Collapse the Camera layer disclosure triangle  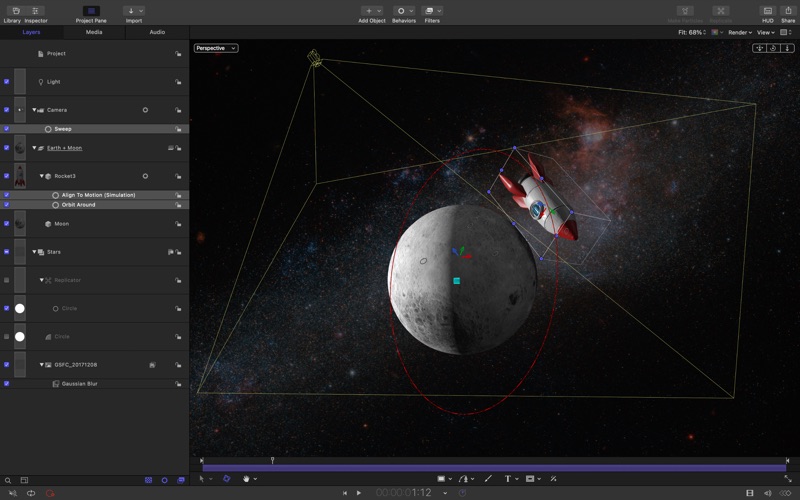[x=34, y=110]
